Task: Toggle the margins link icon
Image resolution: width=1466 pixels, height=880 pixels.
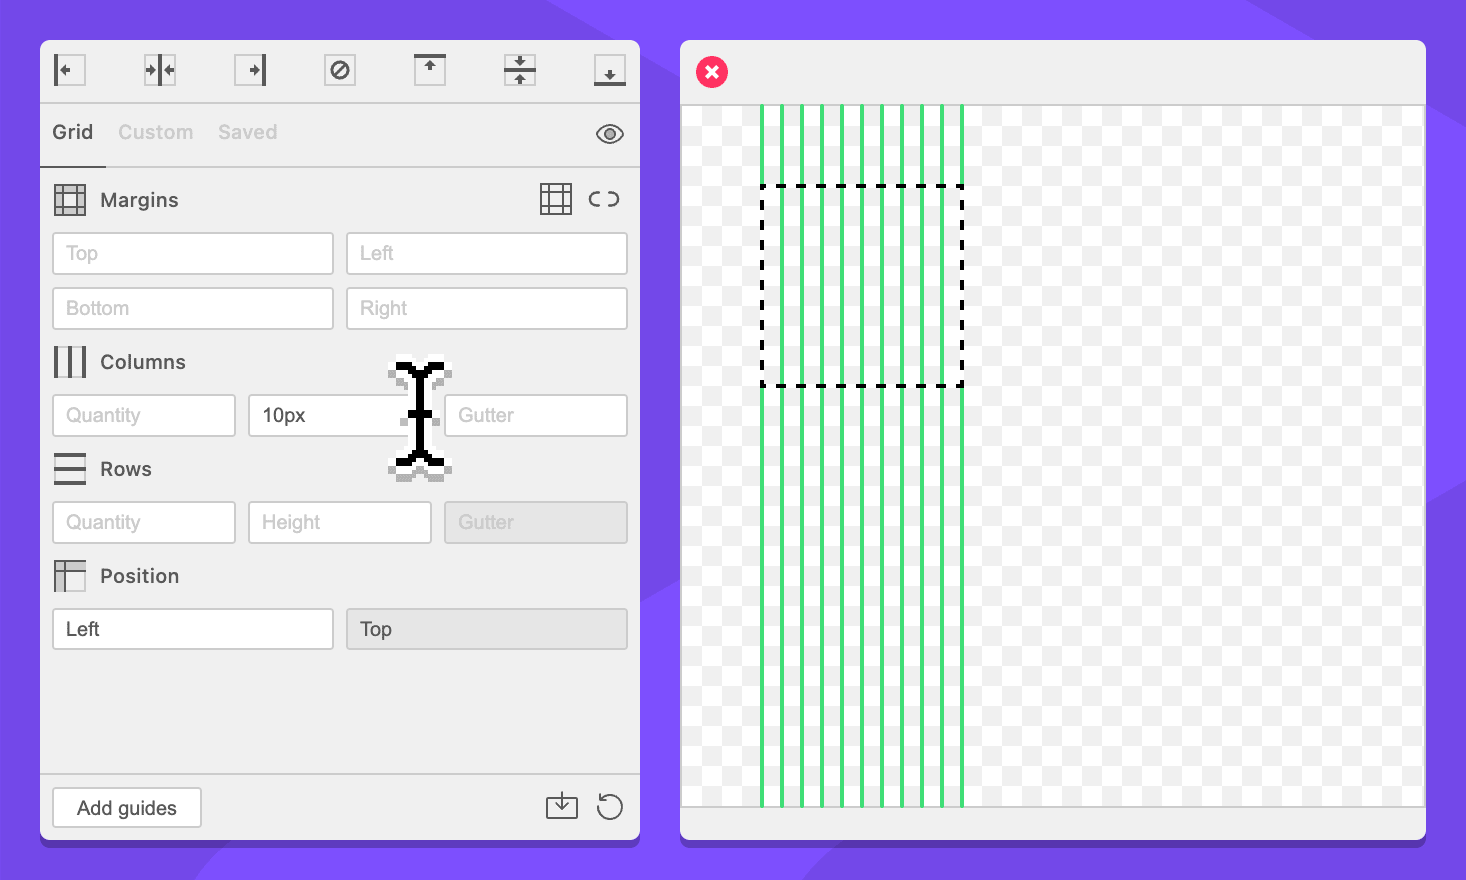Action: (x=604, y=199)
